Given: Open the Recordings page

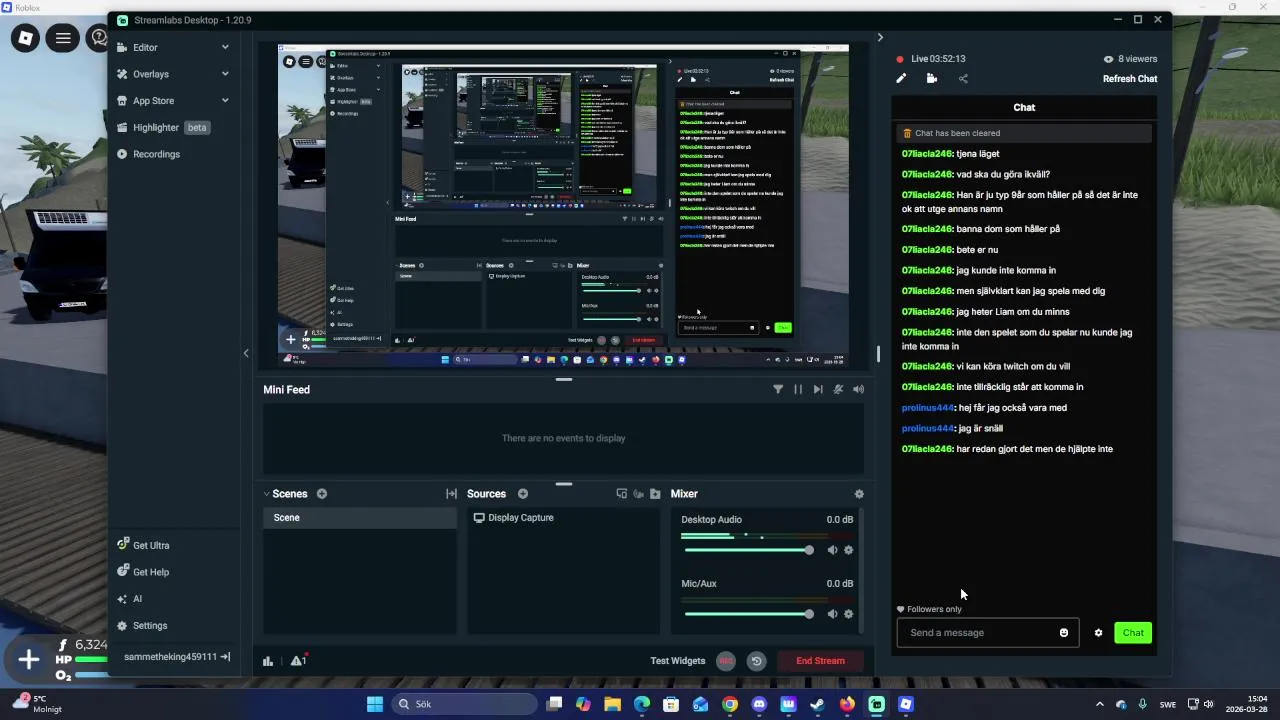Looking at the screenshot, I should 156,154.
